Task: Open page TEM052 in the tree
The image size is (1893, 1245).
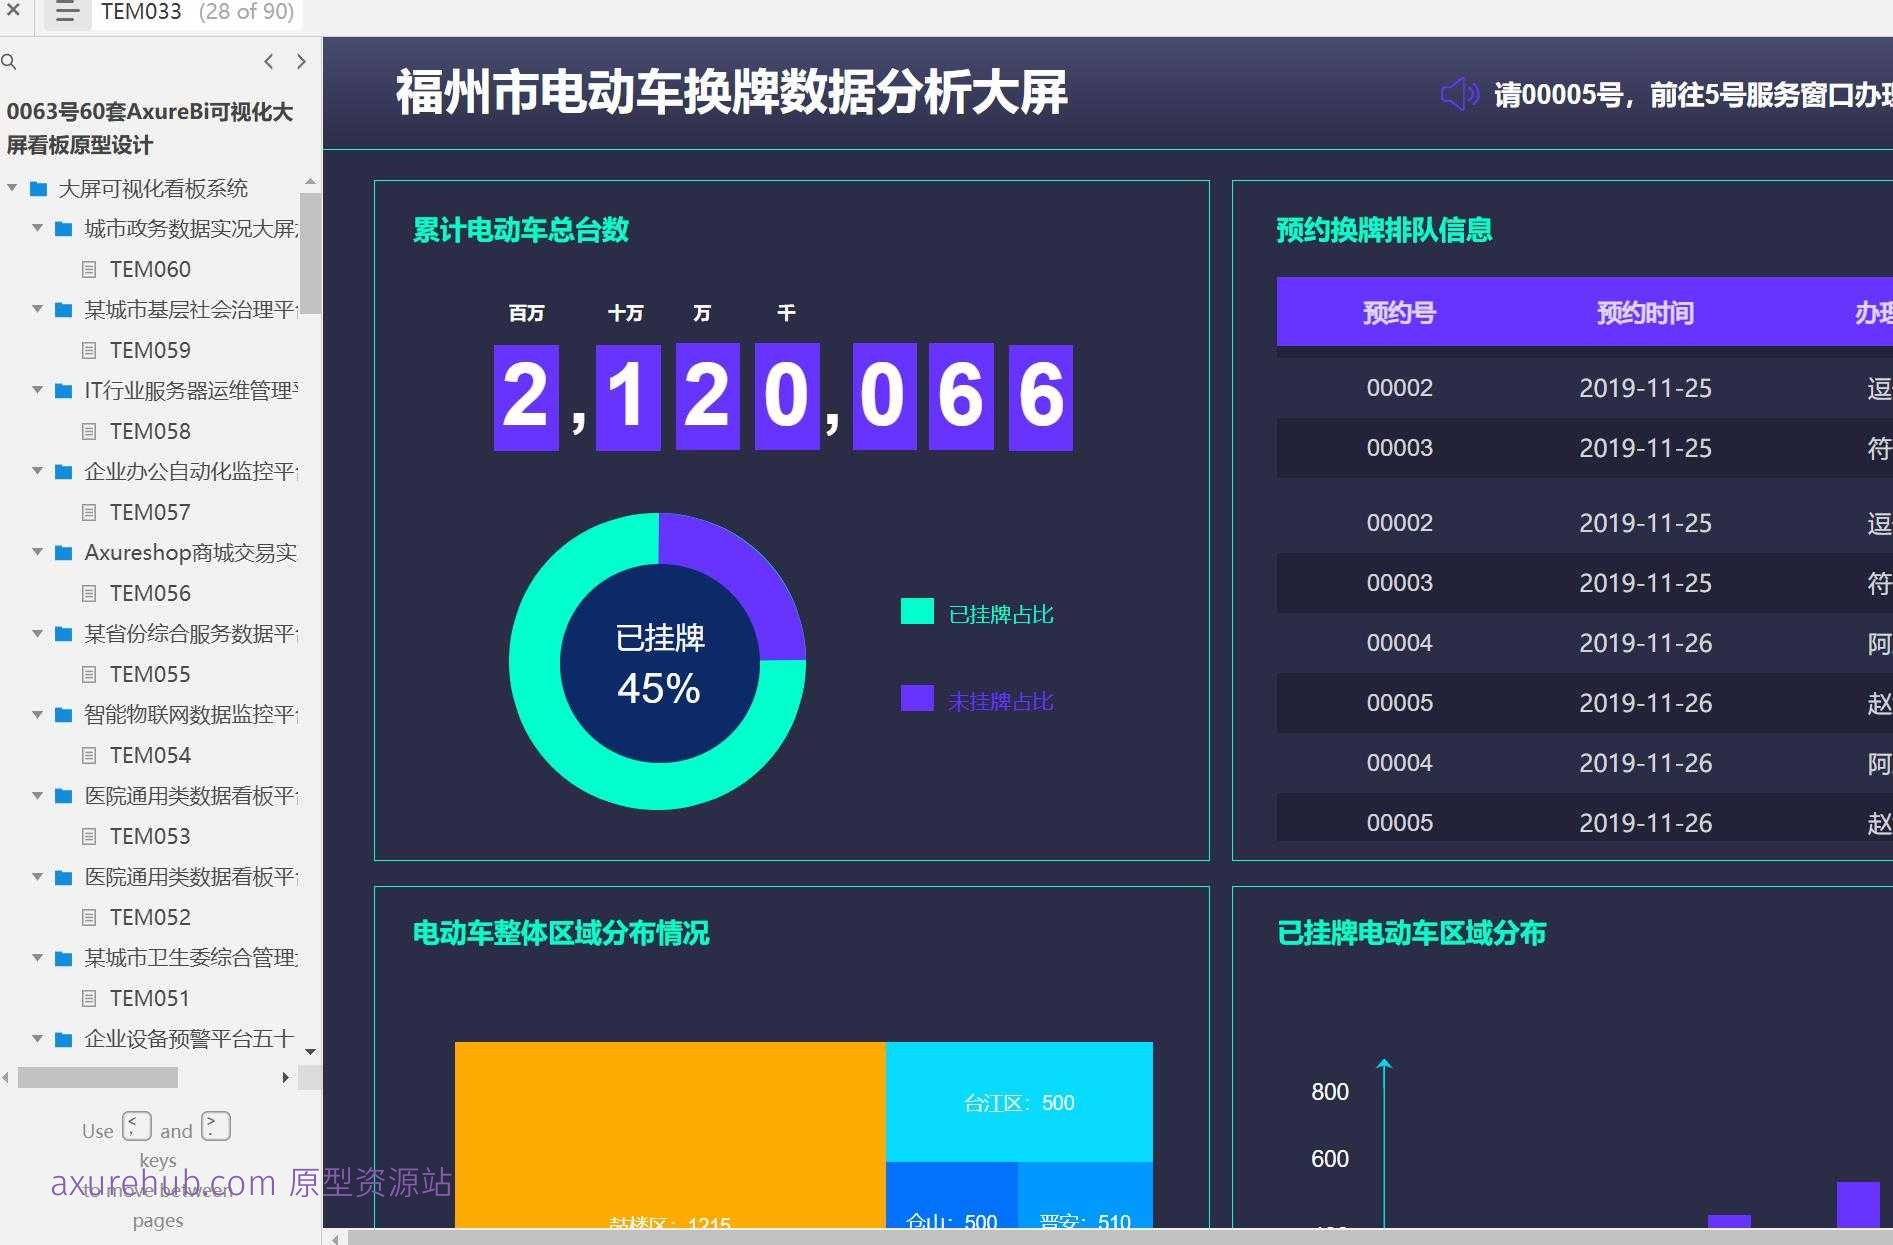Action: [150, 918]
